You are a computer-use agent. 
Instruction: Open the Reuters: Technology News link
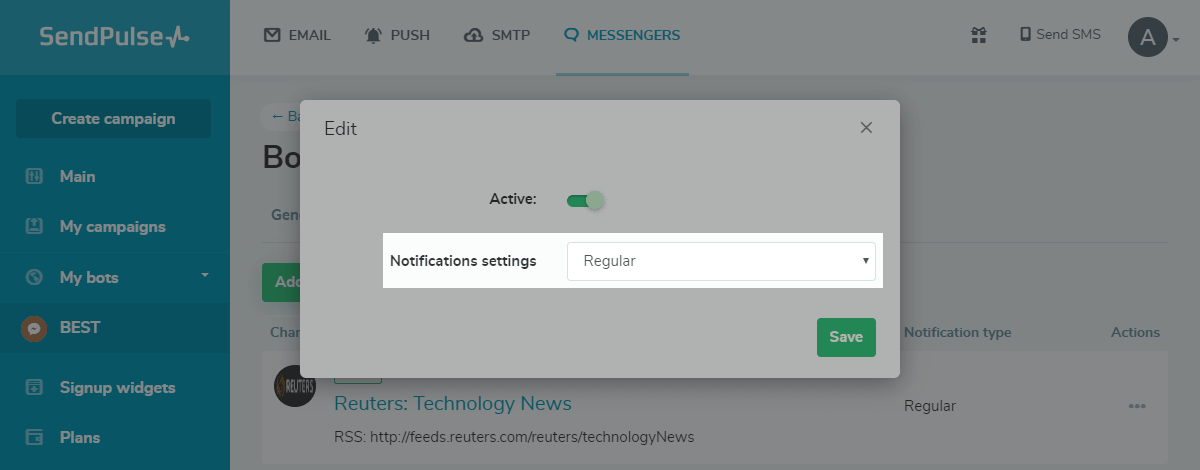coord(453,404)
